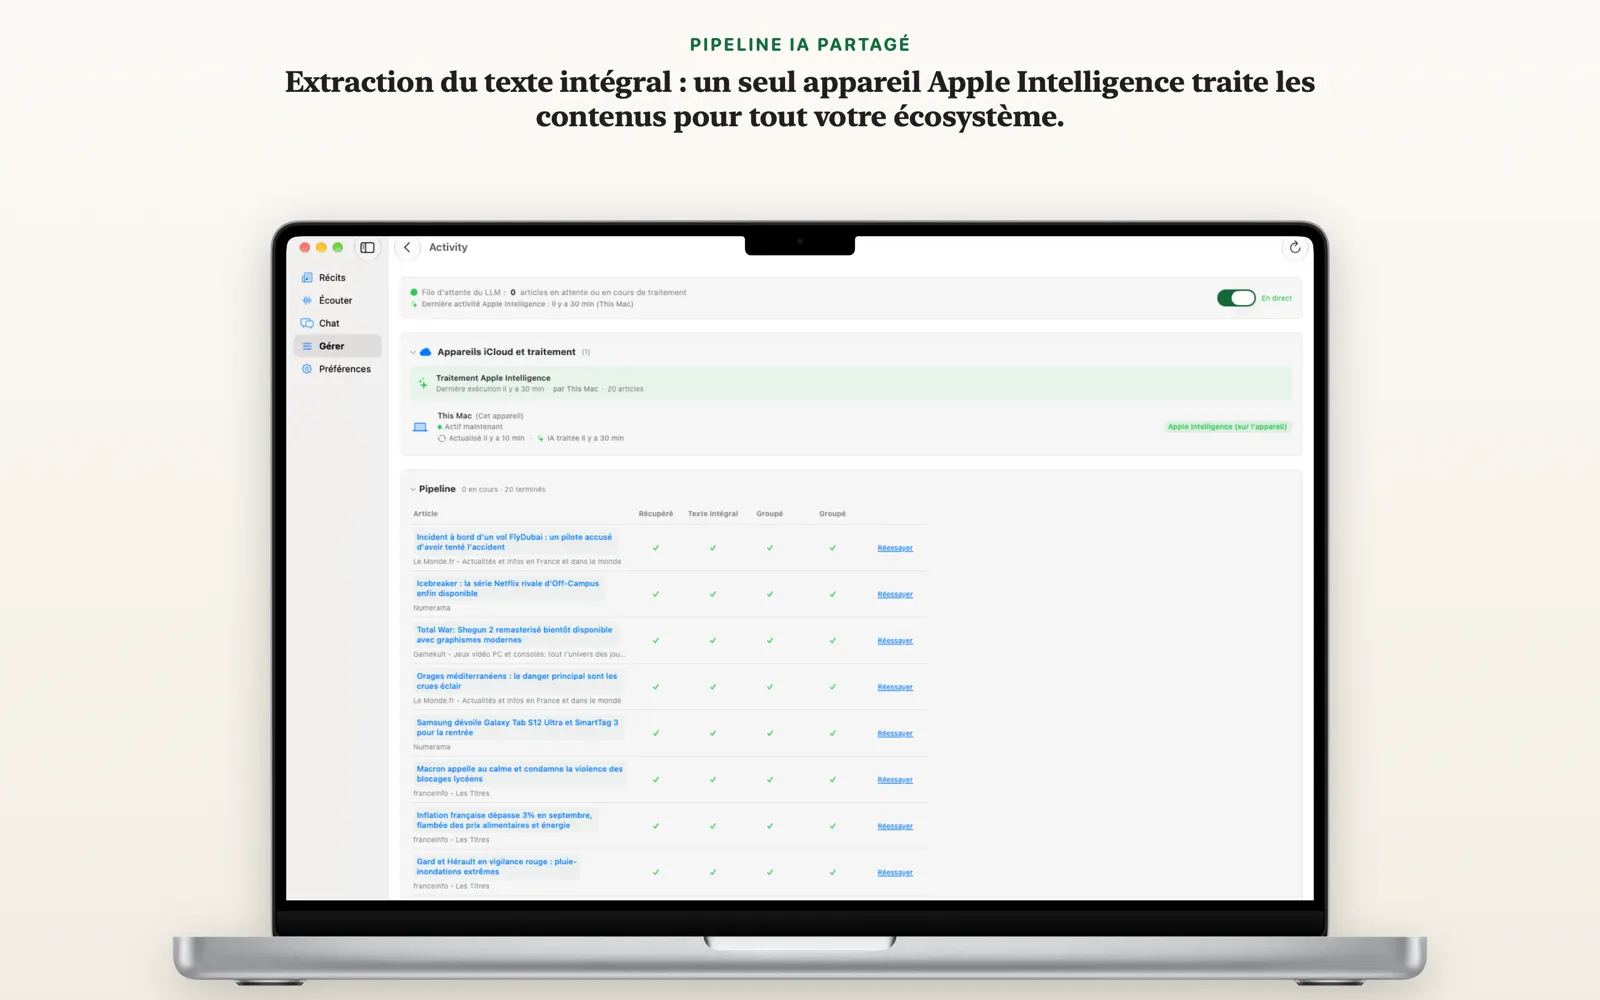Open Préférences in the sidebar
This screenshot has height=1000, width=1600.
coord(338,369)
